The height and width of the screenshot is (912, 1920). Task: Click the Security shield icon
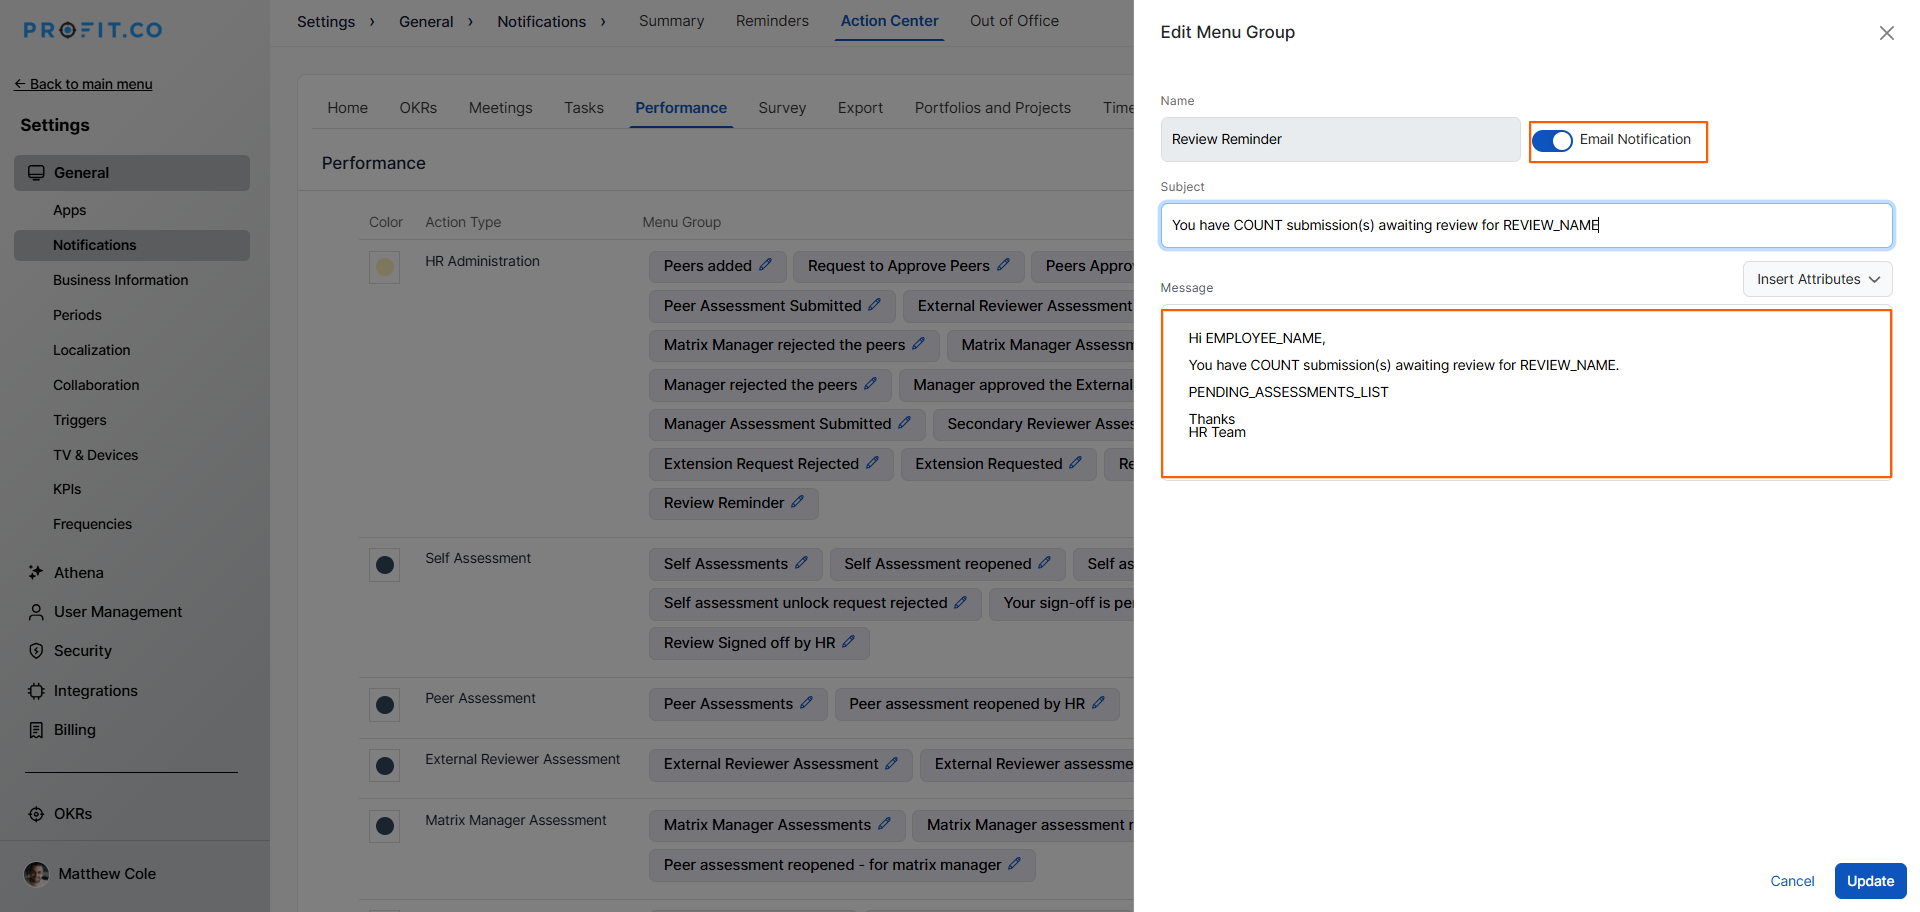(36, 651)
